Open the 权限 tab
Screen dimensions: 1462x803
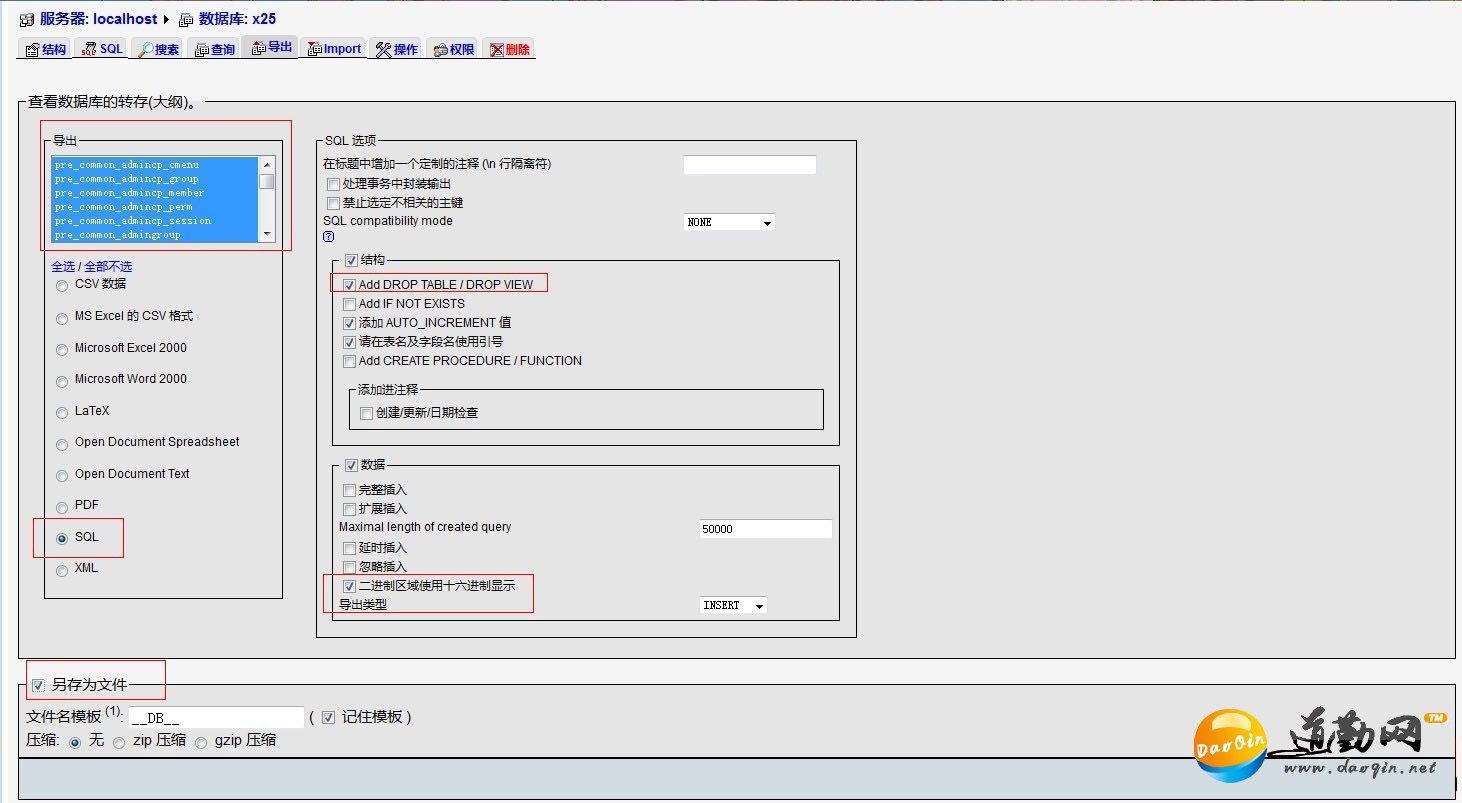point(453,49)
